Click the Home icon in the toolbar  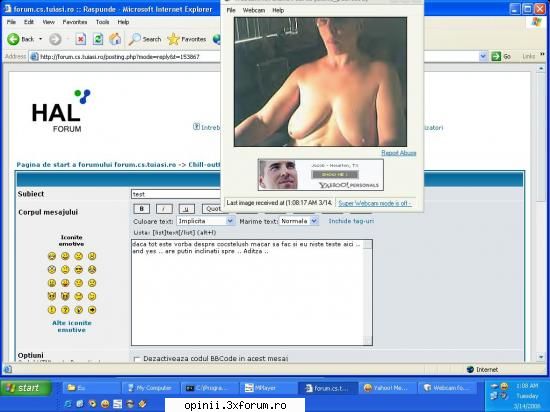[115, 39]
